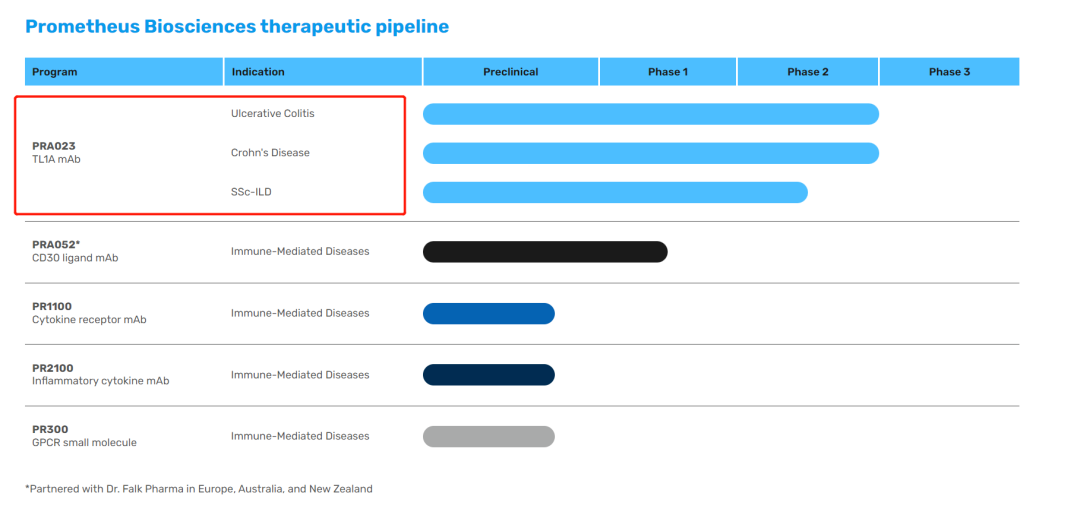
Task: Click the SSc-ILD indication label
Action: [251, 192]
